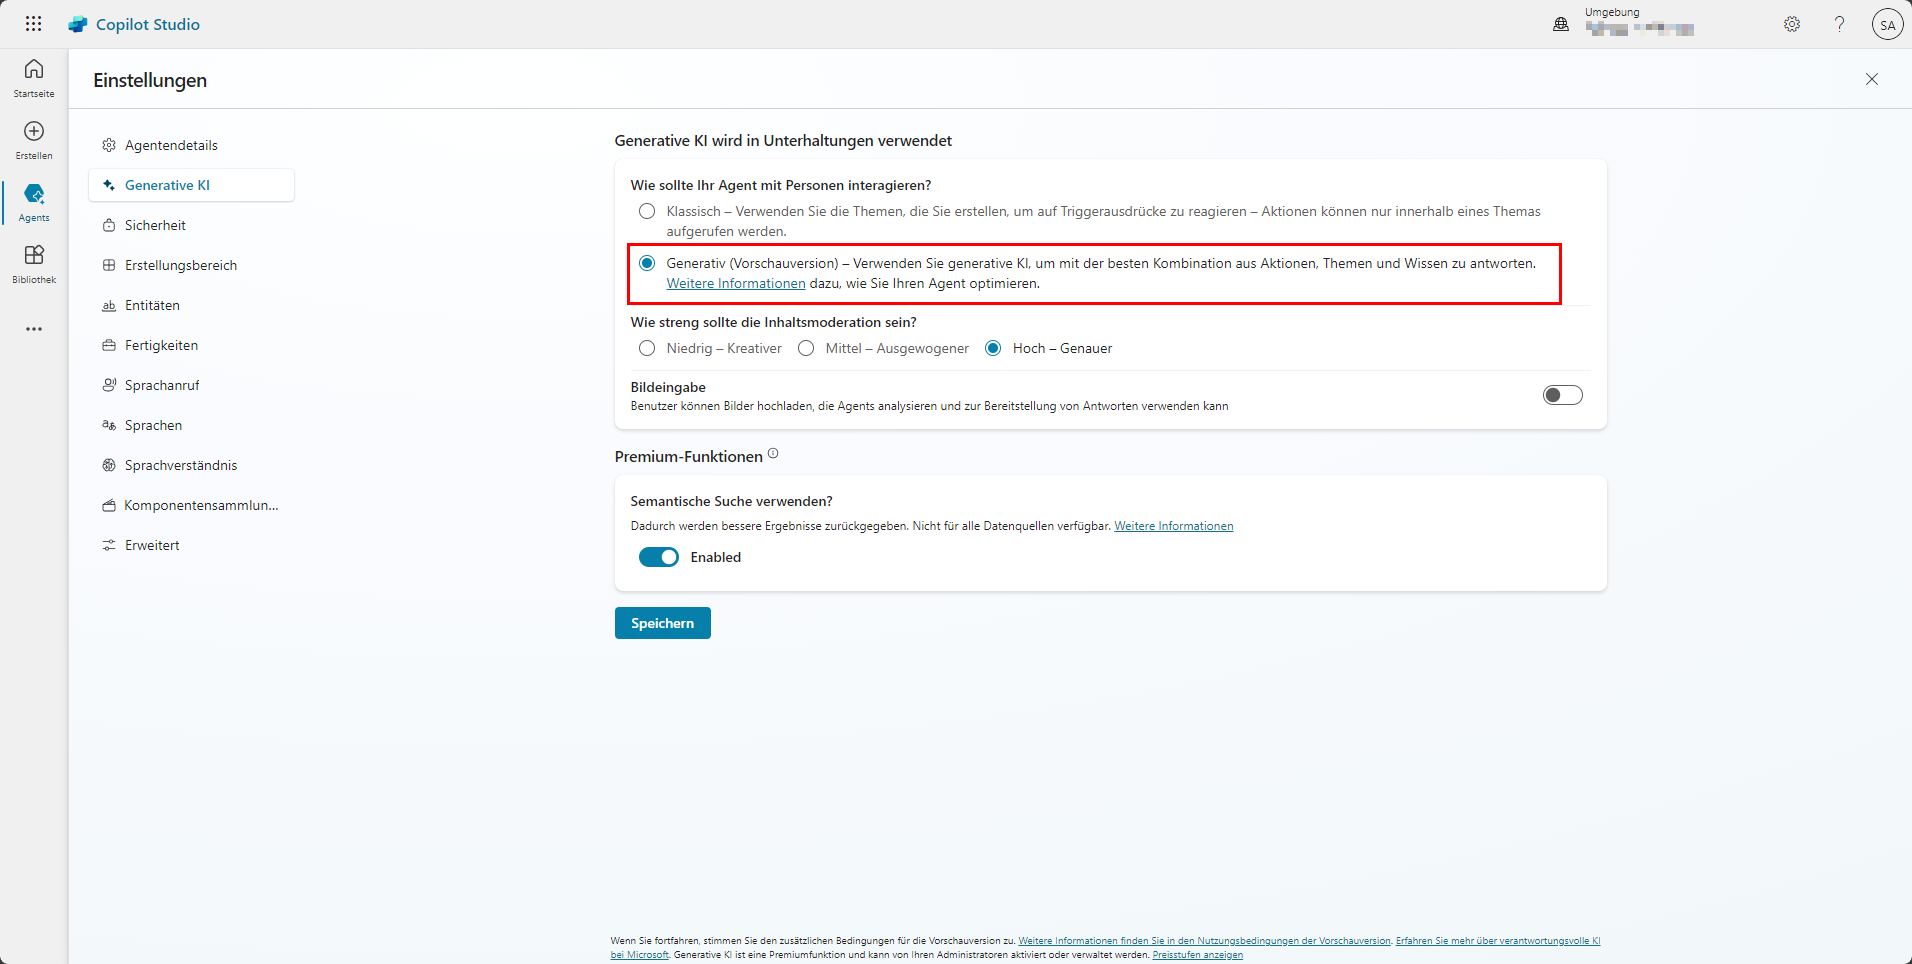This screenshot has height=964, width=1912.
Task: Open Preisstufen anzeigen link
Action: (x=1198, y=954)
